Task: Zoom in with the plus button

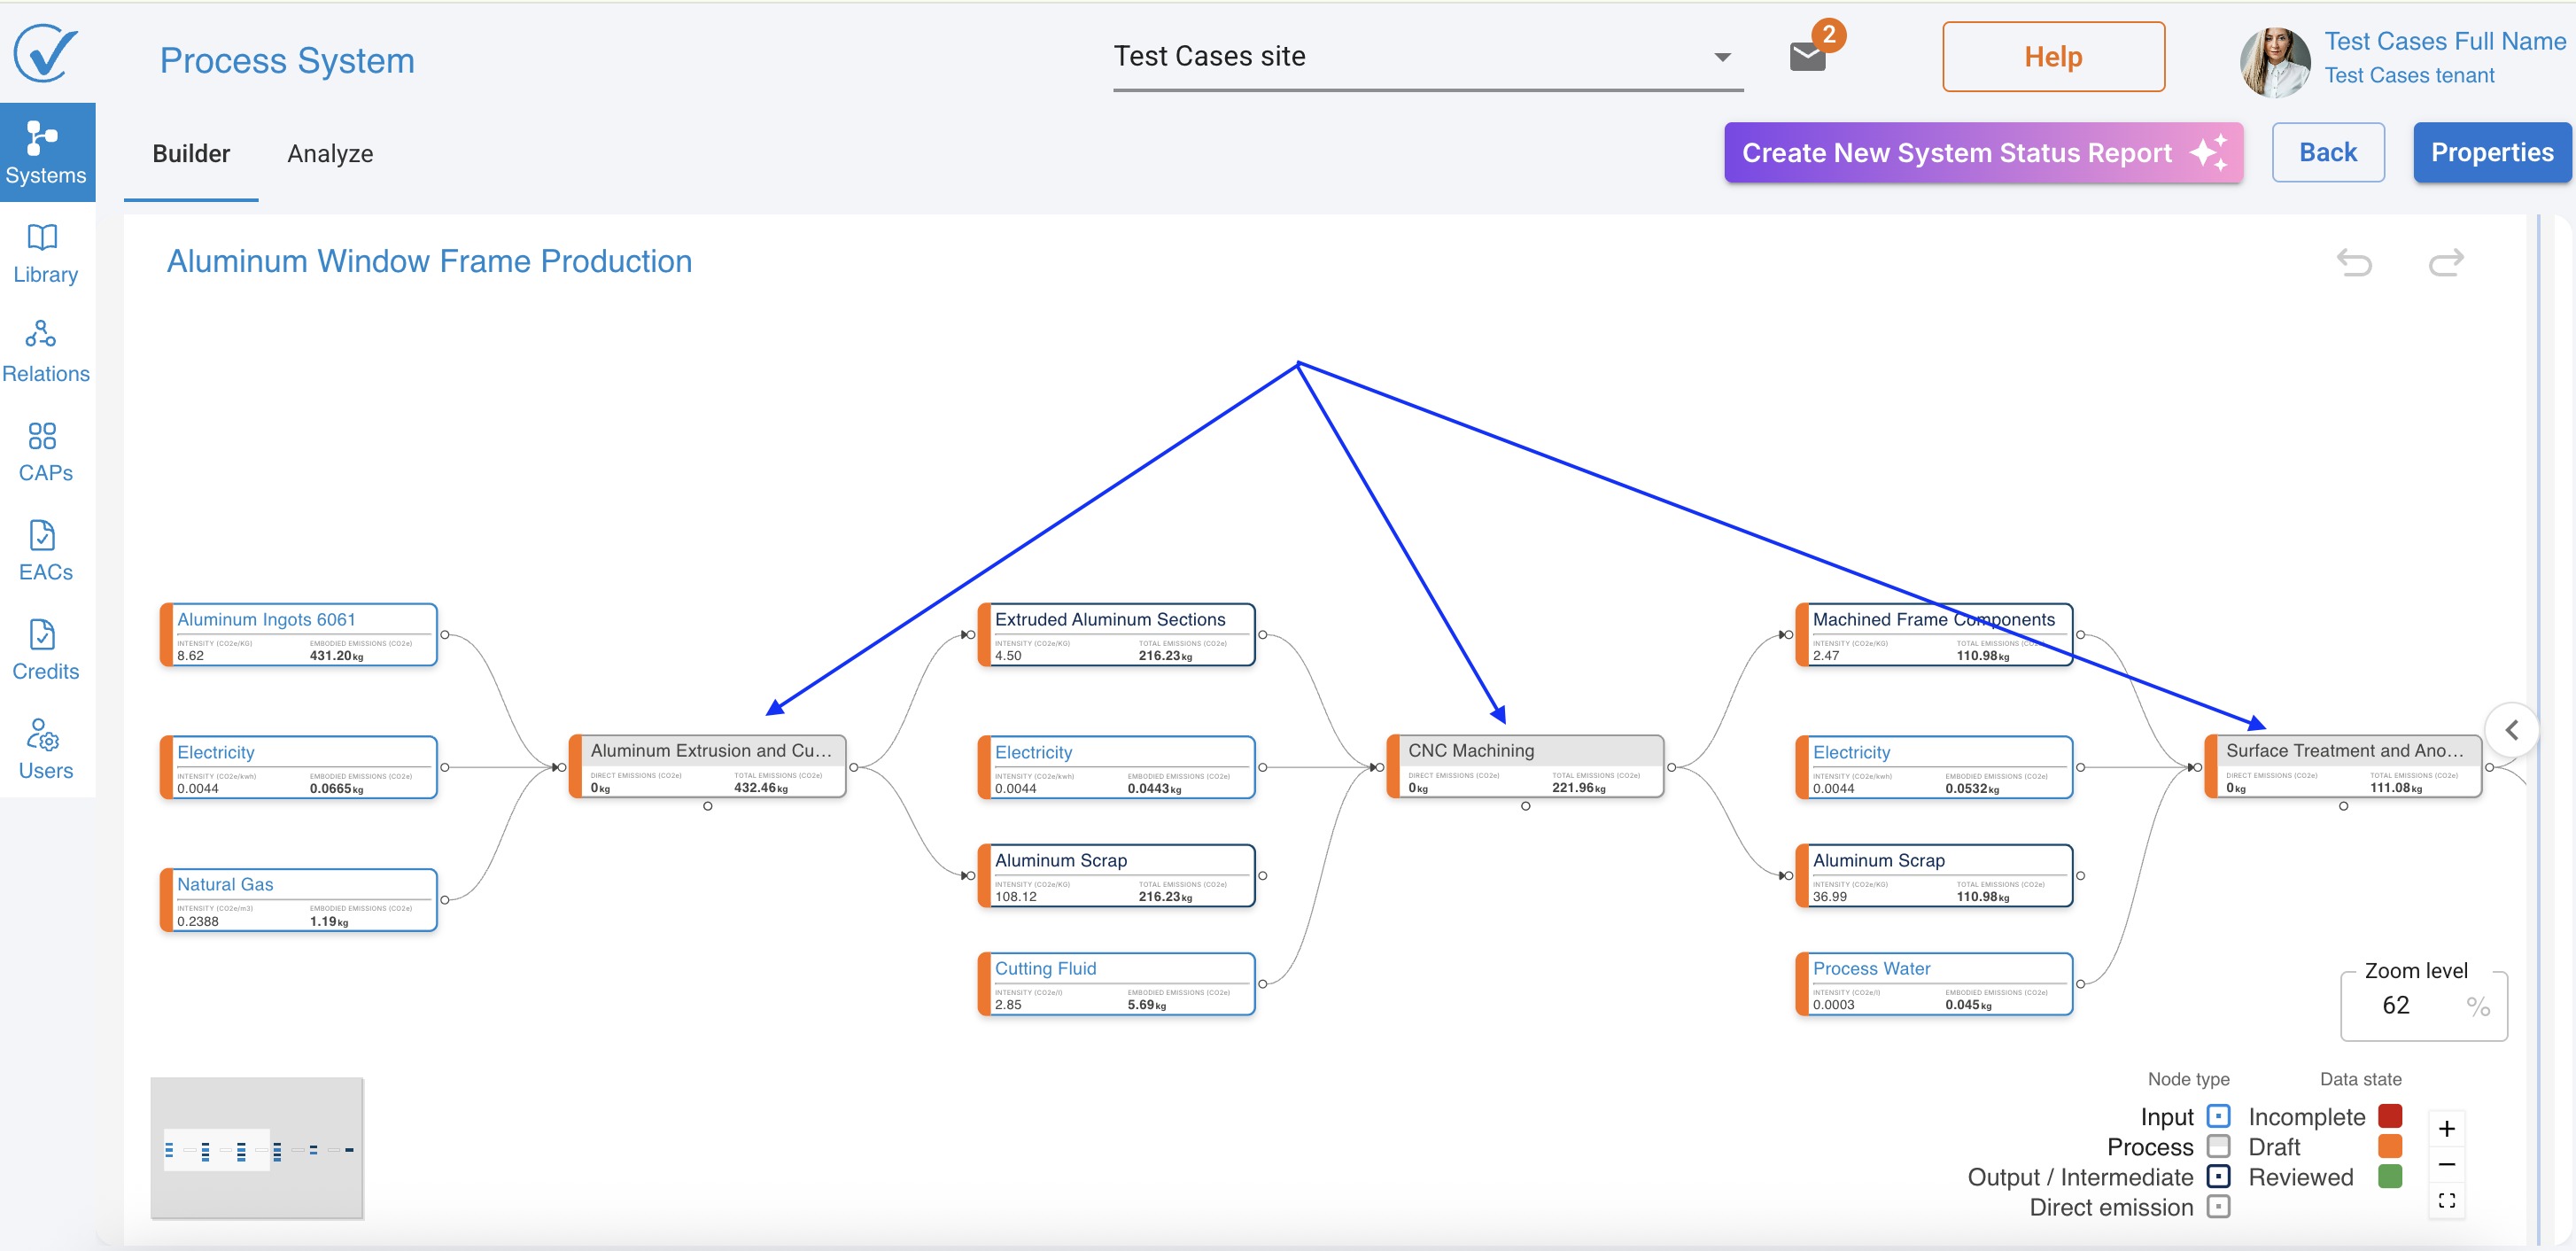Action: [2446, 1128]
